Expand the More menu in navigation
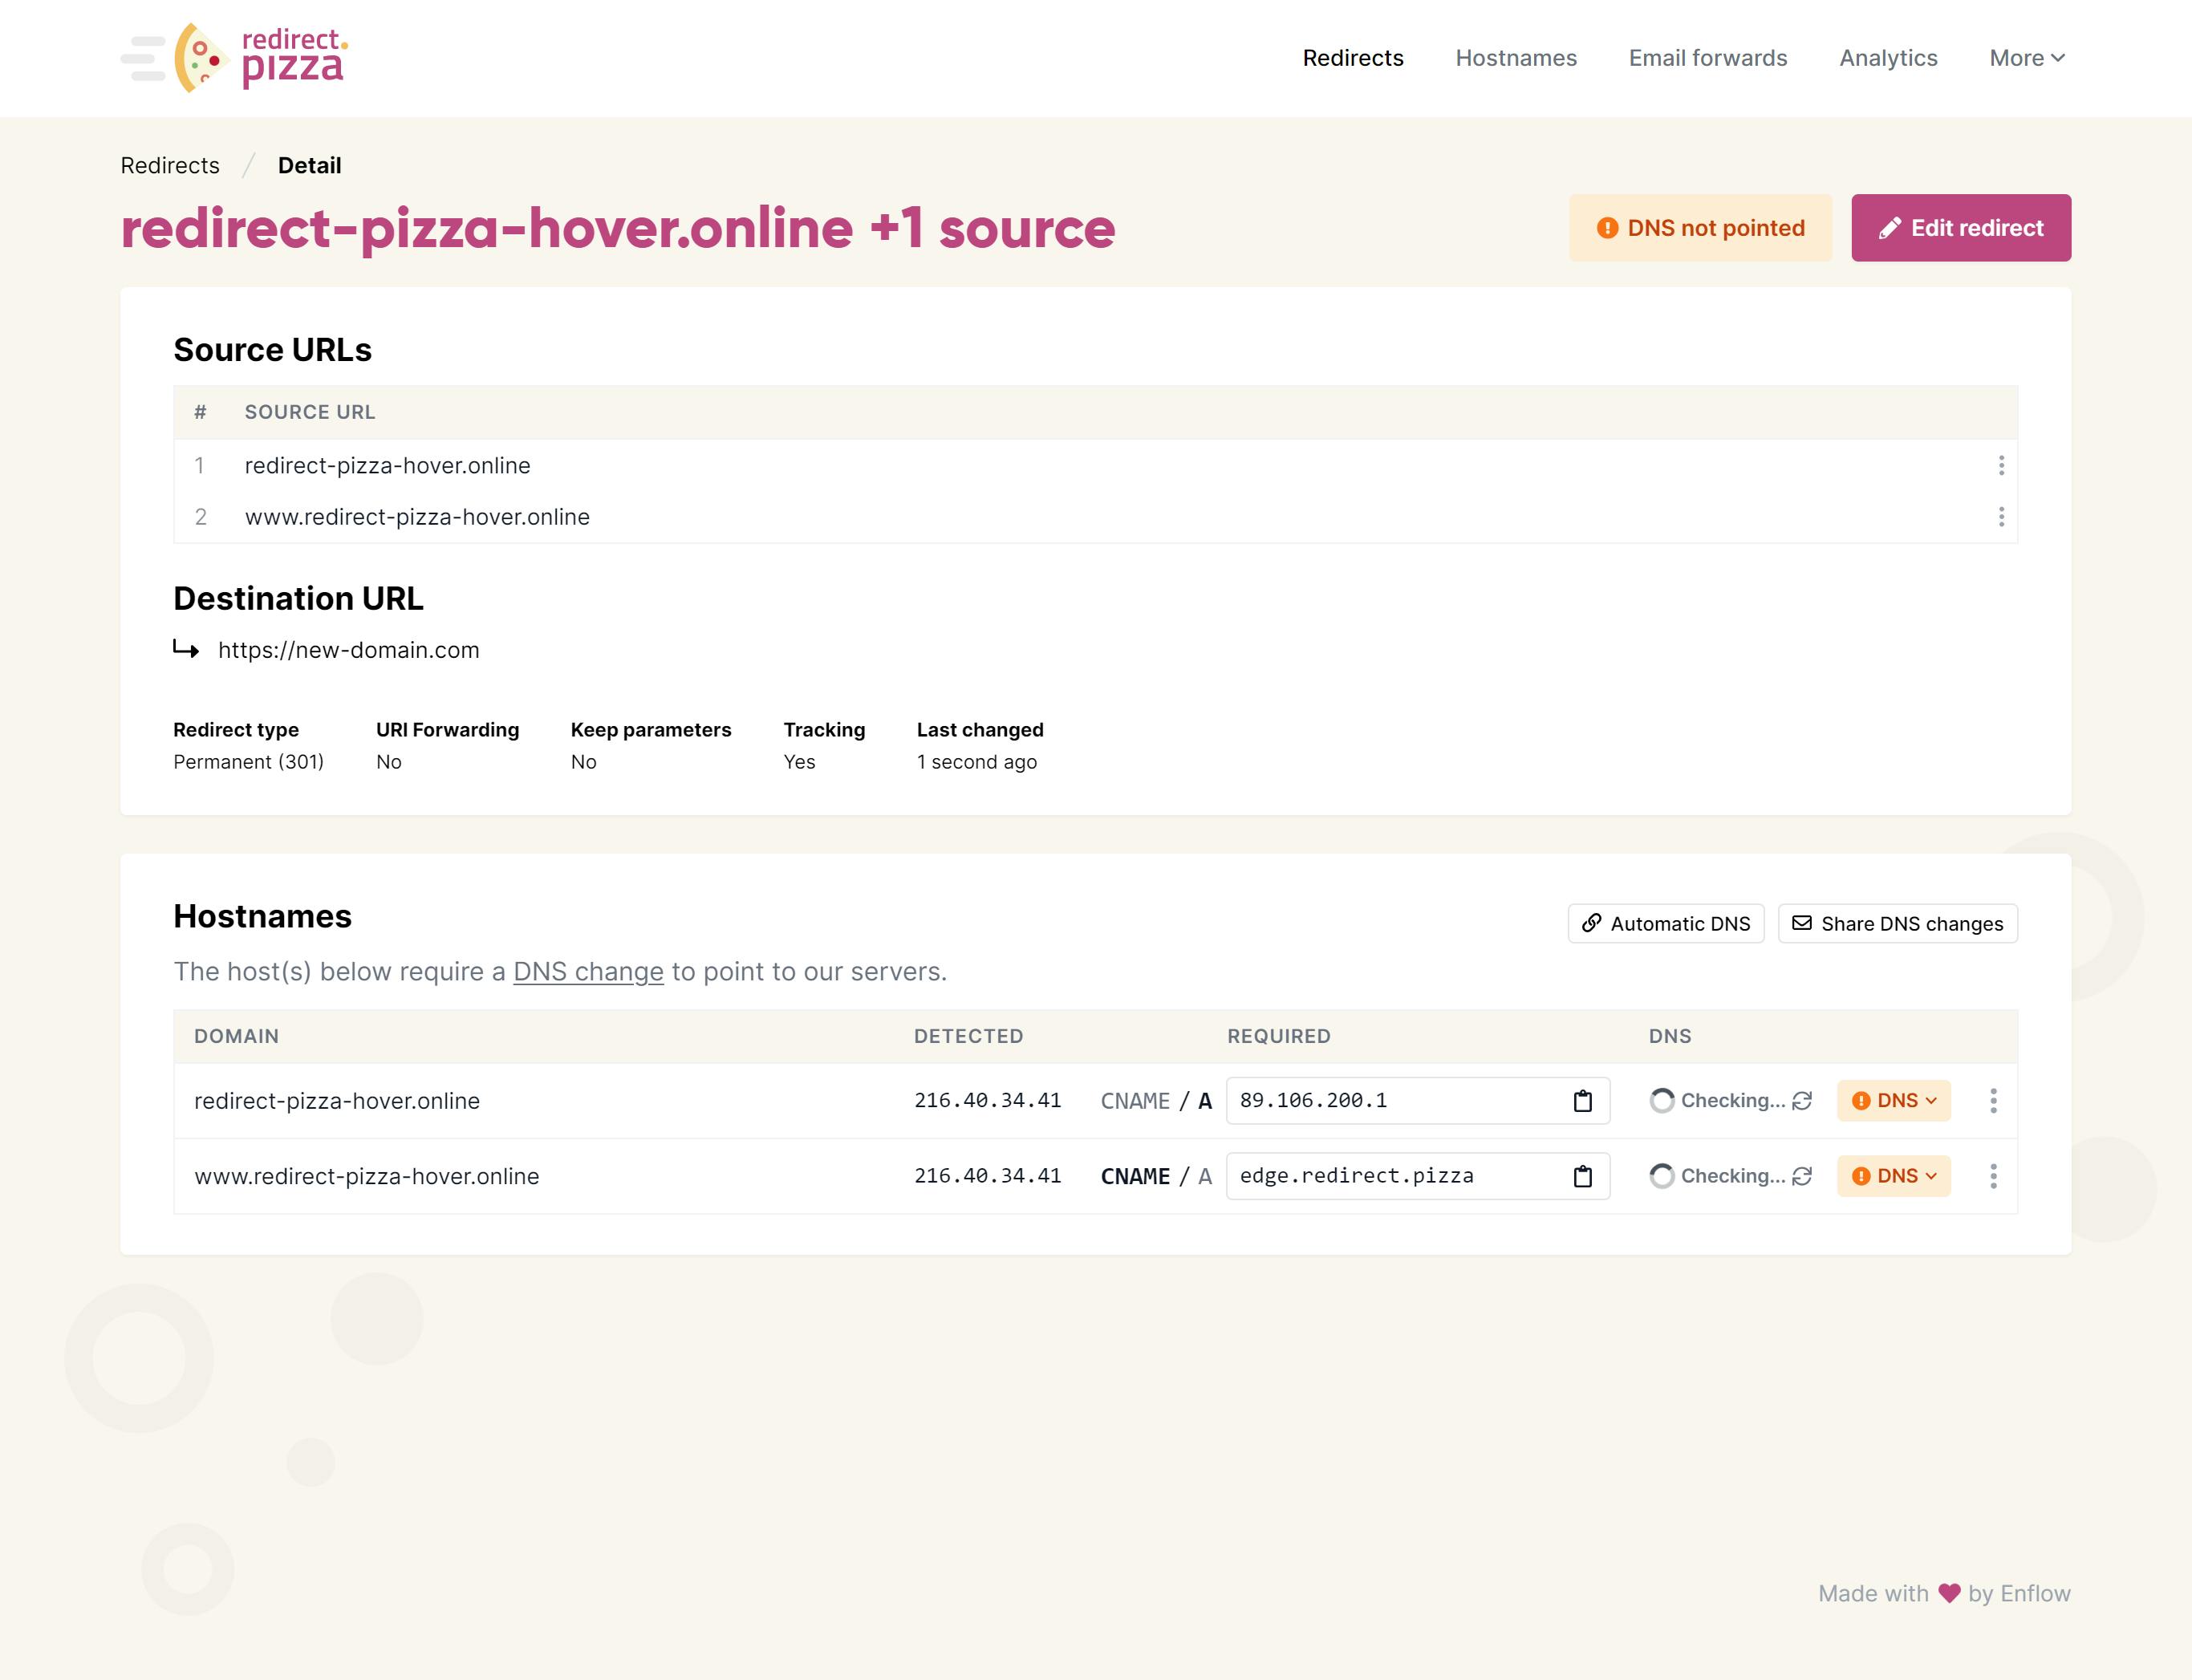Screen dimensions: 2192x1680 [x=2026, y=58]
